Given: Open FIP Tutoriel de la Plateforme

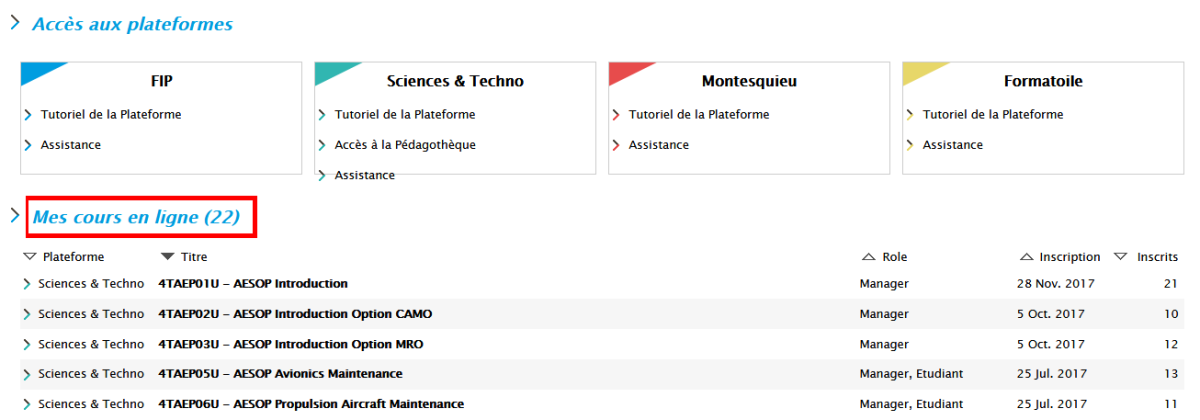Looking at the screenshot, I should pos(111,115).
